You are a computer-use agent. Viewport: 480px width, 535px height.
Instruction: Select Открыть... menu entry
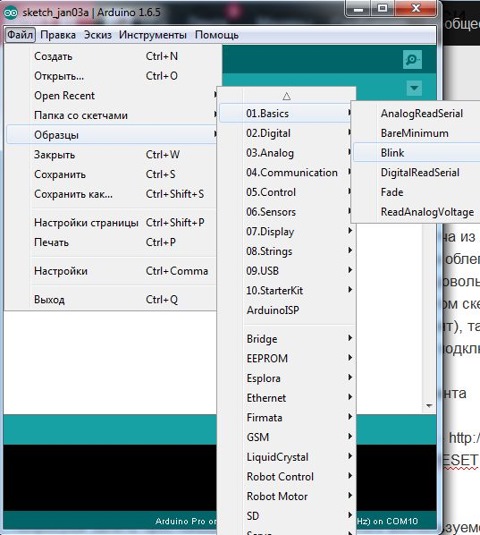112,76
